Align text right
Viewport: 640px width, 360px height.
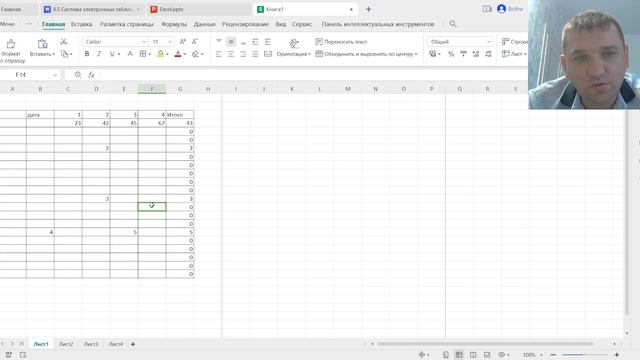click(x=243, y=54)
